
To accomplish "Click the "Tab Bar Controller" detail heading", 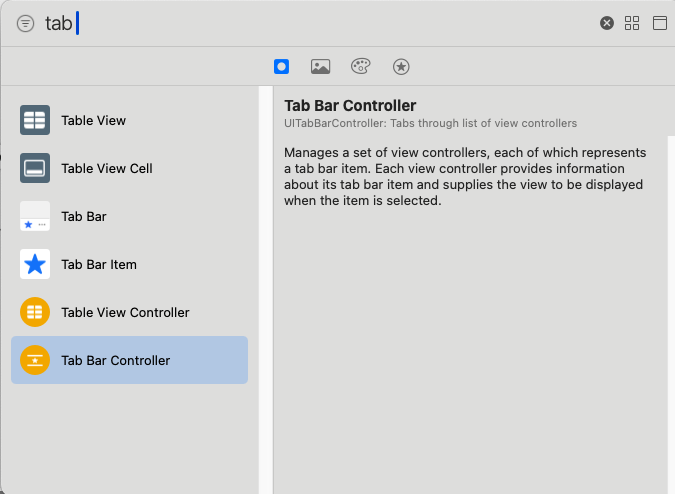I will (350, 106).
